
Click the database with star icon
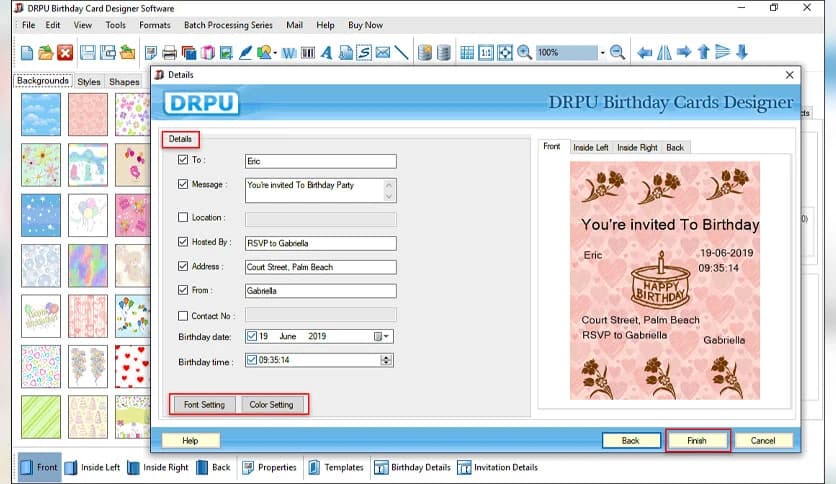(424, 52)
